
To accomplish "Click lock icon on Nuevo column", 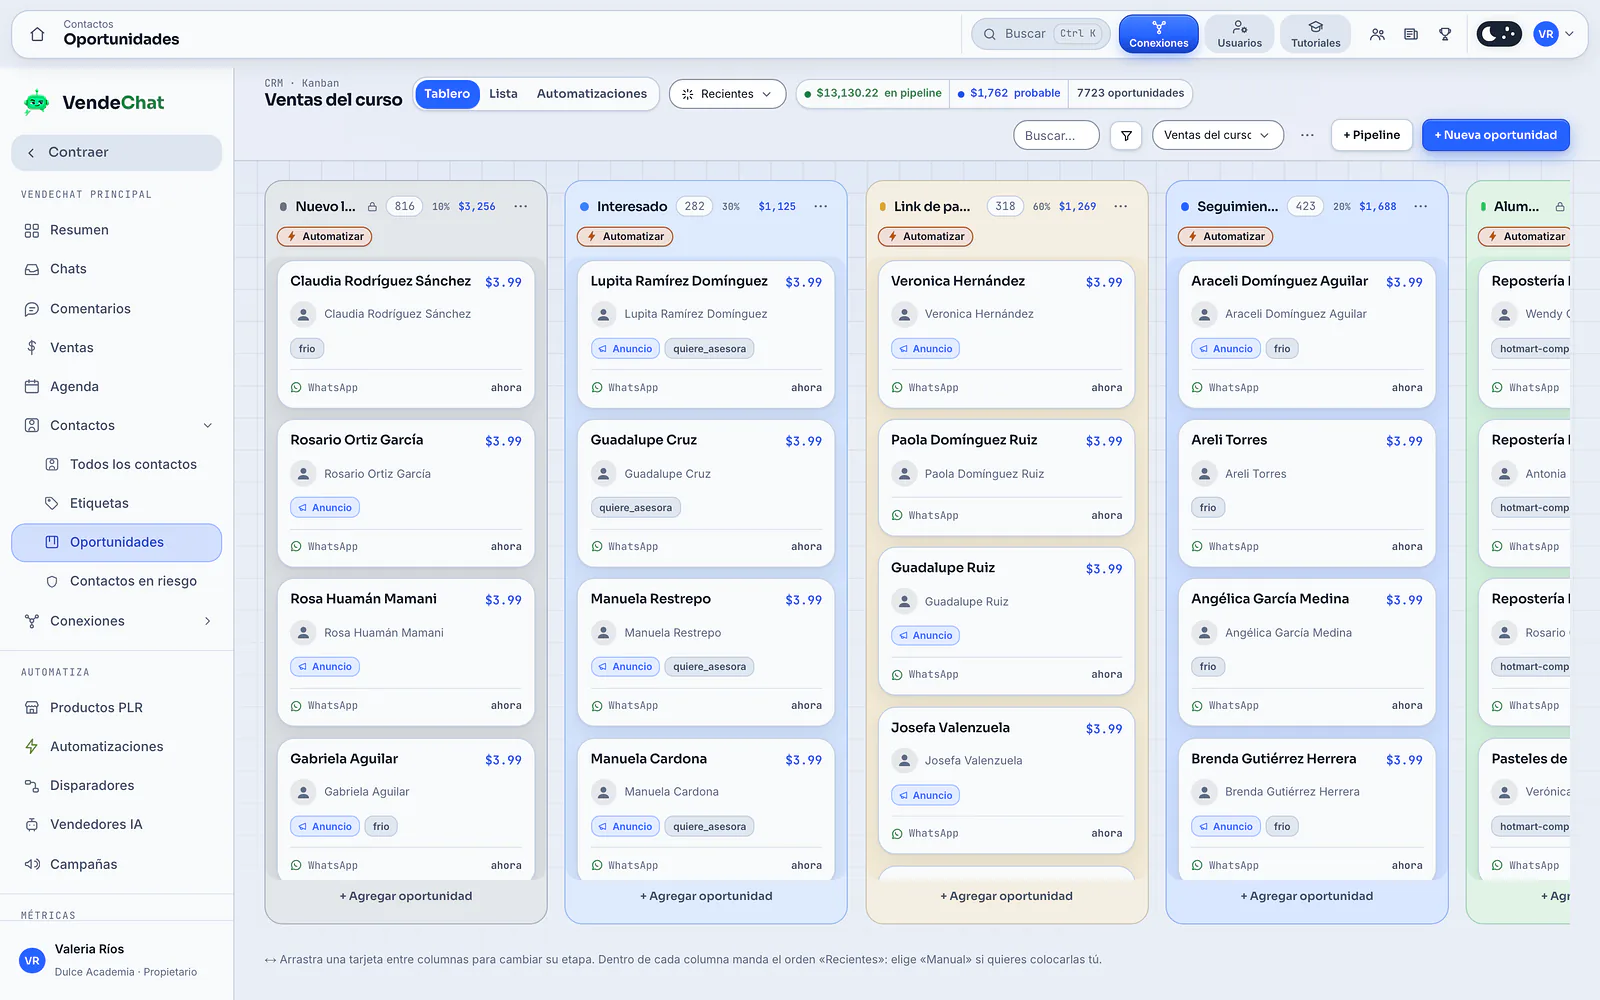I will tap(372, 207).
